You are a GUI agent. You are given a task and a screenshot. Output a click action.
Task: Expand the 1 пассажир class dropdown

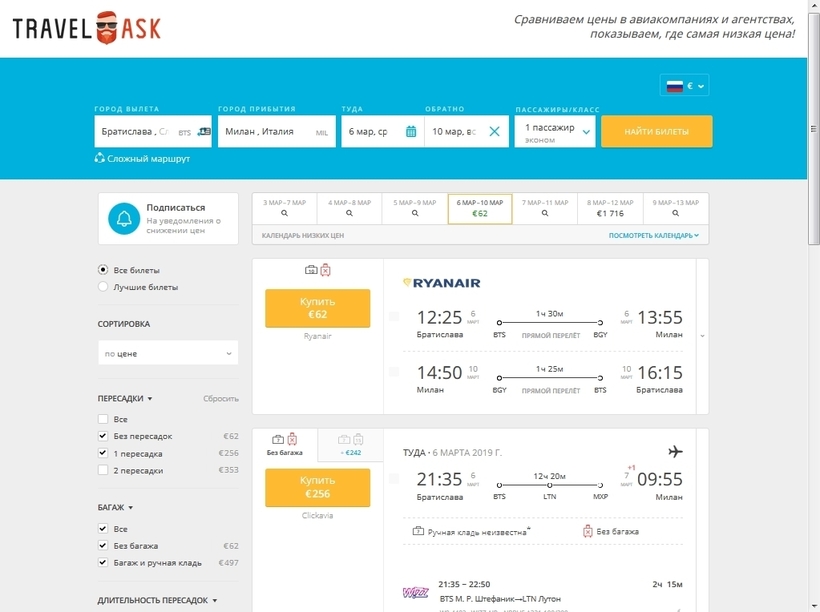coord(555,132)
